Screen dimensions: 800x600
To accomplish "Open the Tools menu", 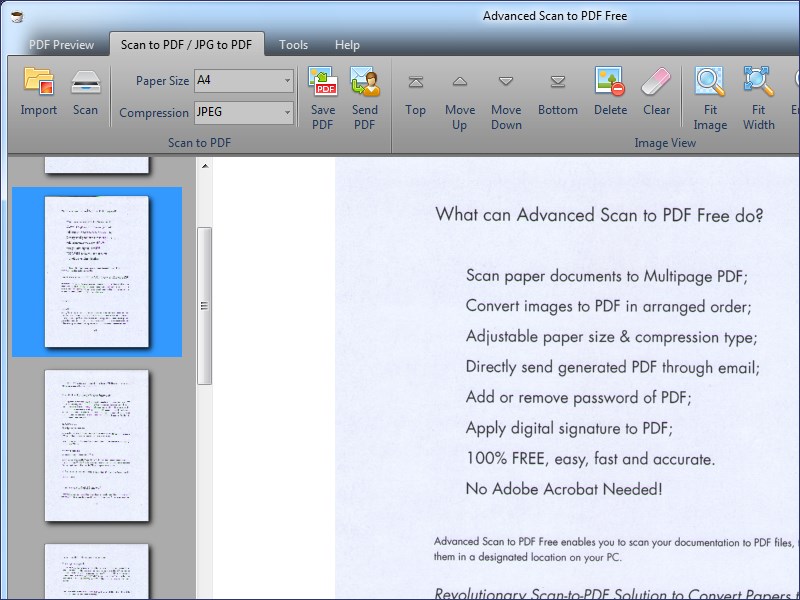I will (293, 45).
